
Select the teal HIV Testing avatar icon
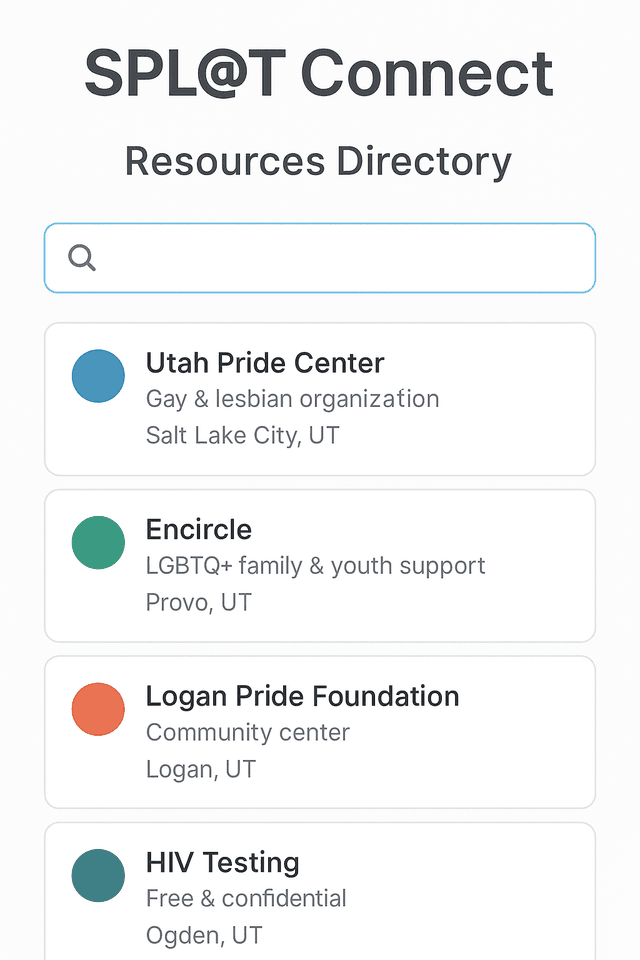[97, 875]
